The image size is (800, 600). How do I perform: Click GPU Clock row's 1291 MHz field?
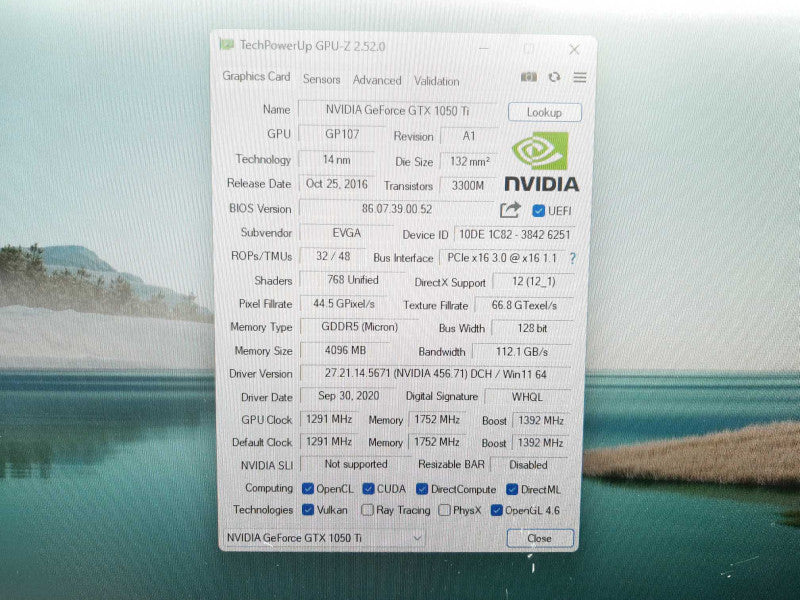tap(329, 419)
